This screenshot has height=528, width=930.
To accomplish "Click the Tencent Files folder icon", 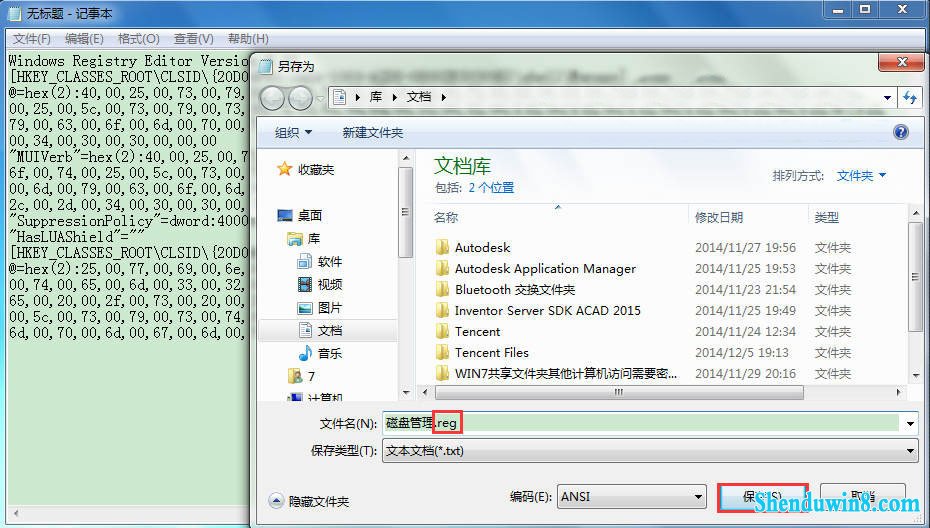I will (442, 352).
